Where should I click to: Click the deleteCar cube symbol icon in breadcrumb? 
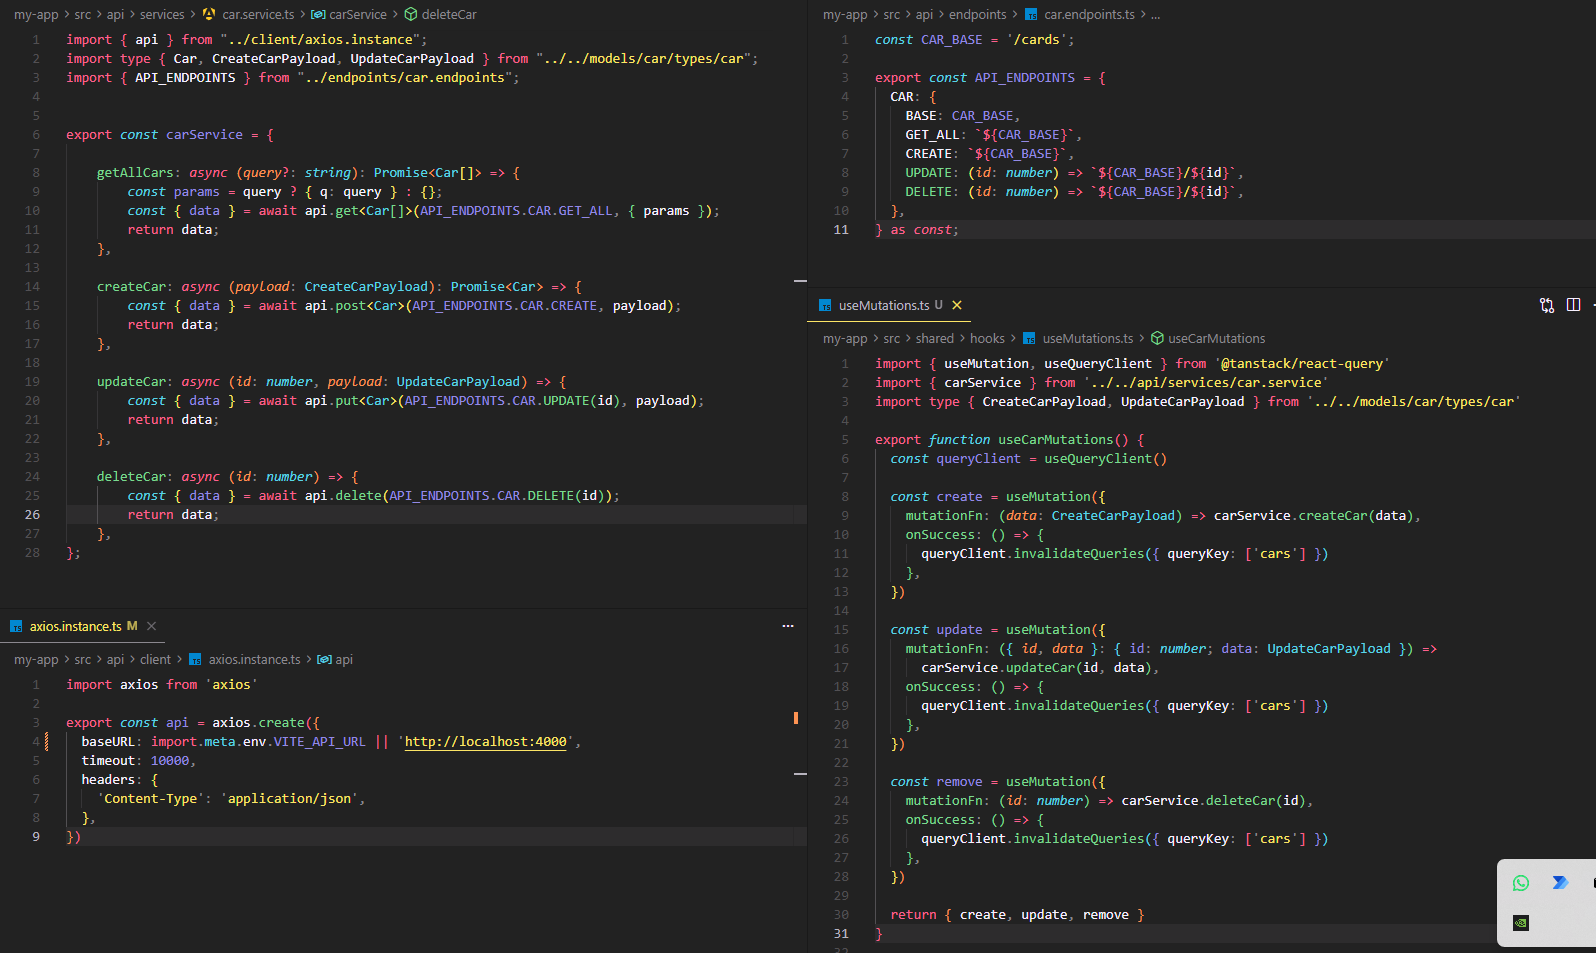click(x=411, y=14)
